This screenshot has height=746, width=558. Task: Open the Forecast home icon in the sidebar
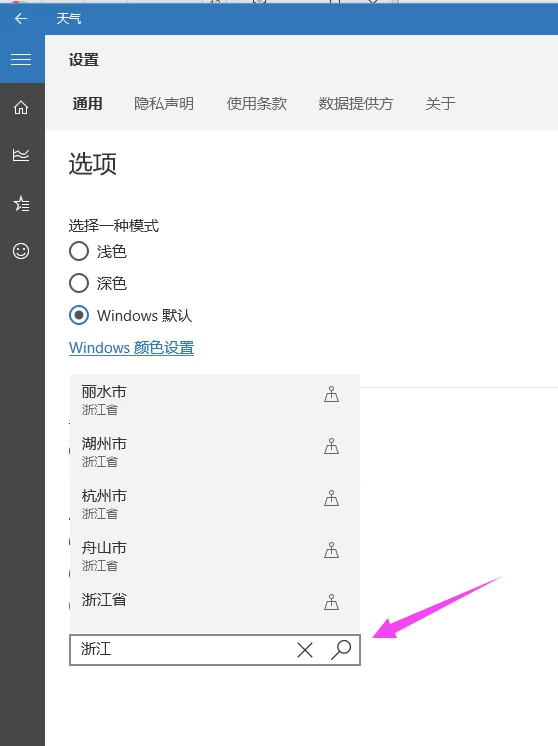tap(21, 108)
